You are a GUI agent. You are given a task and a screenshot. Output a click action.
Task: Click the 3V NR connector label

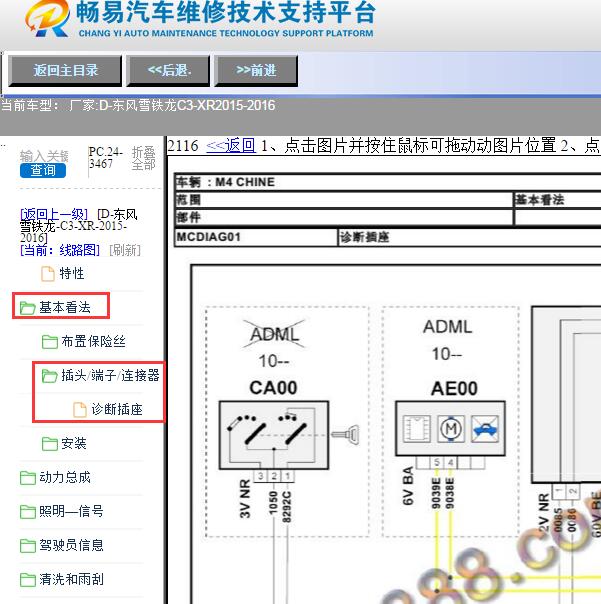(245, 499)
